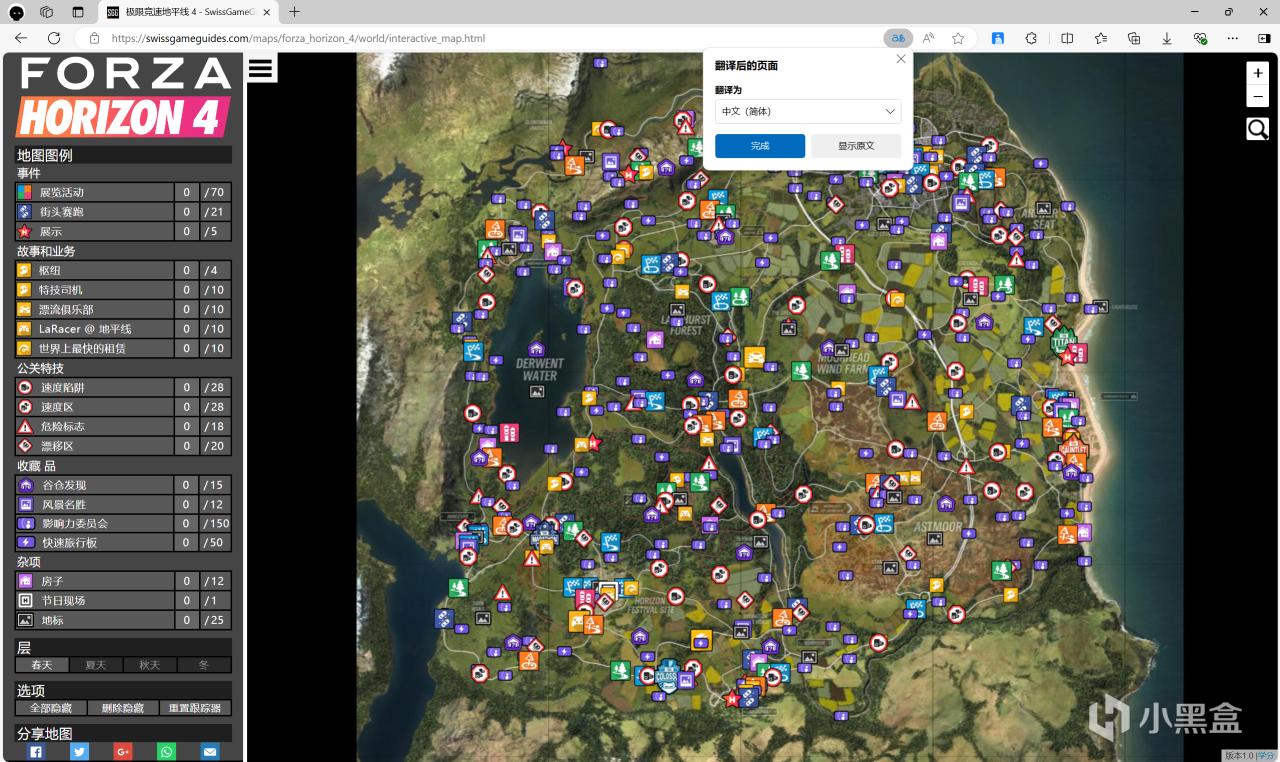Open the collections icon
This screenshot has height=762, width=1280.
1134,38
